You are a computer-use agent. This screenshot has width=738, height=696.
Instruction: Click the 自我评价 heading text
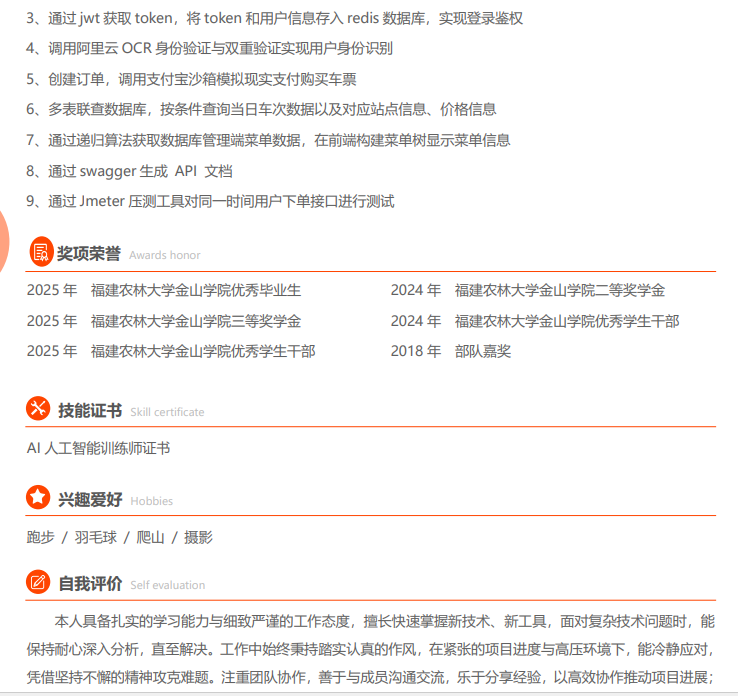coord(89,583)
